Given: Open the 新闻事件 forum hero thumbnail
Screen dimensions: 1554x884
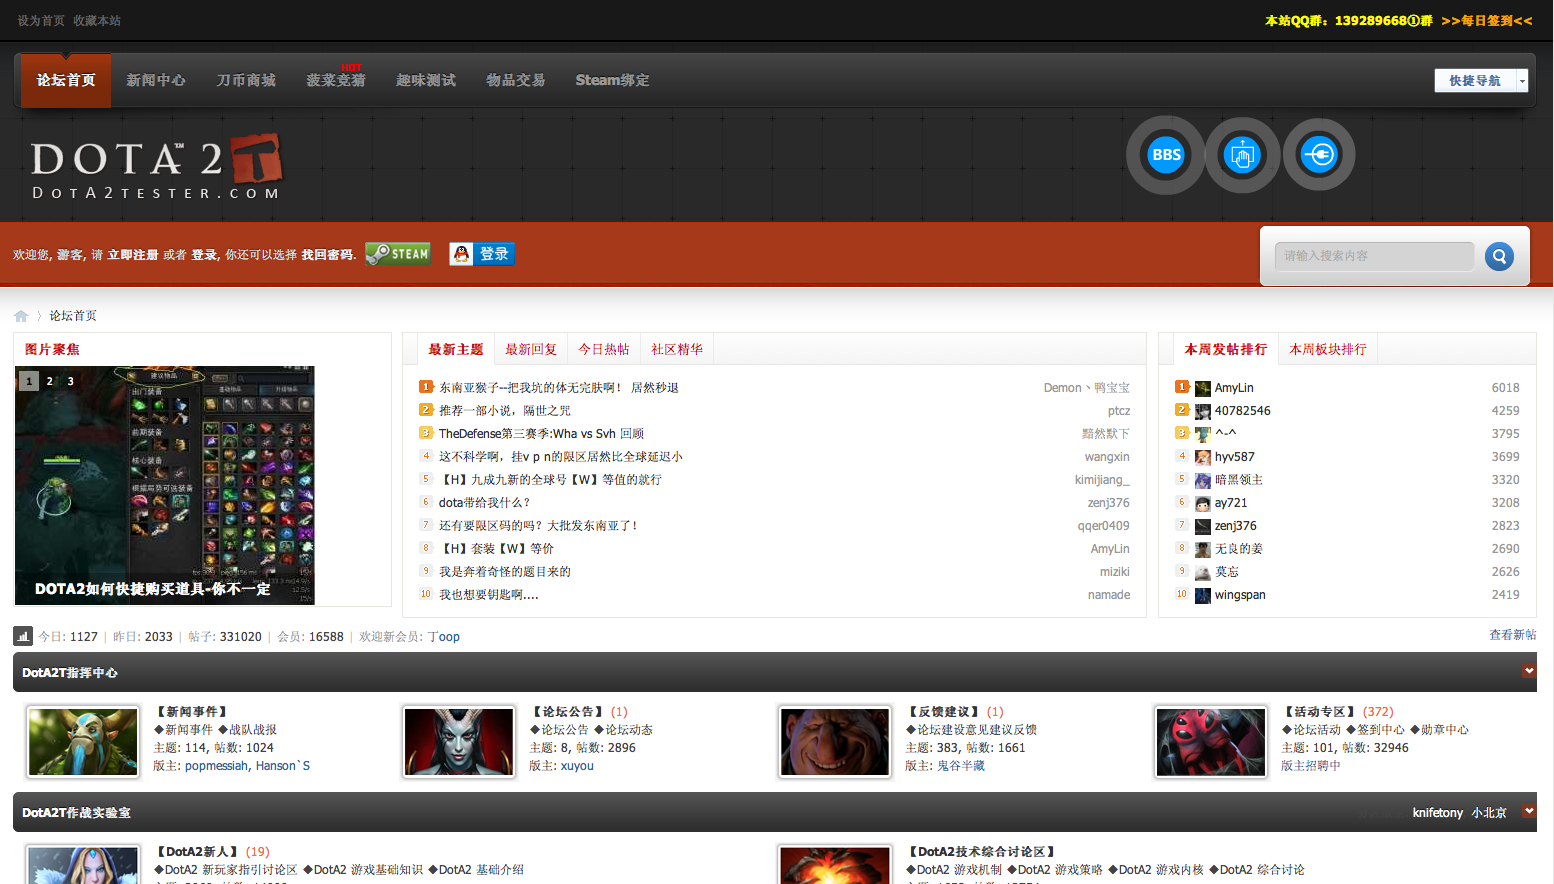Looking at the screenshot, I should pyautogui.click(x=83, y=742).
